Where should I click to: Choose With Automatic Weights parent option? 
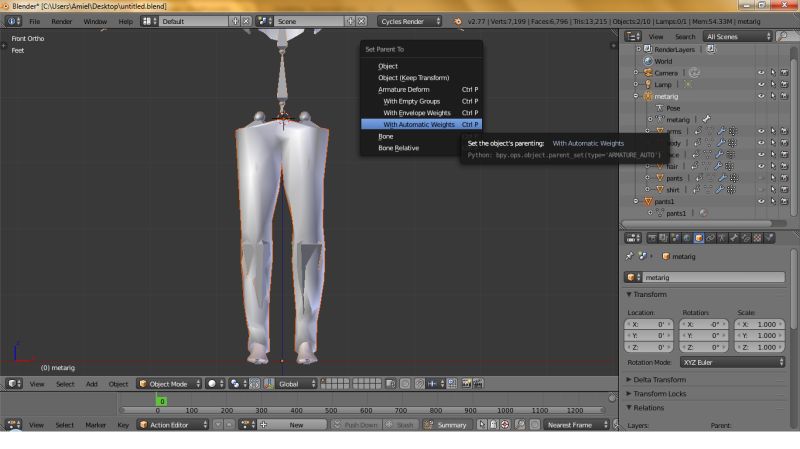tap(421, 124)
